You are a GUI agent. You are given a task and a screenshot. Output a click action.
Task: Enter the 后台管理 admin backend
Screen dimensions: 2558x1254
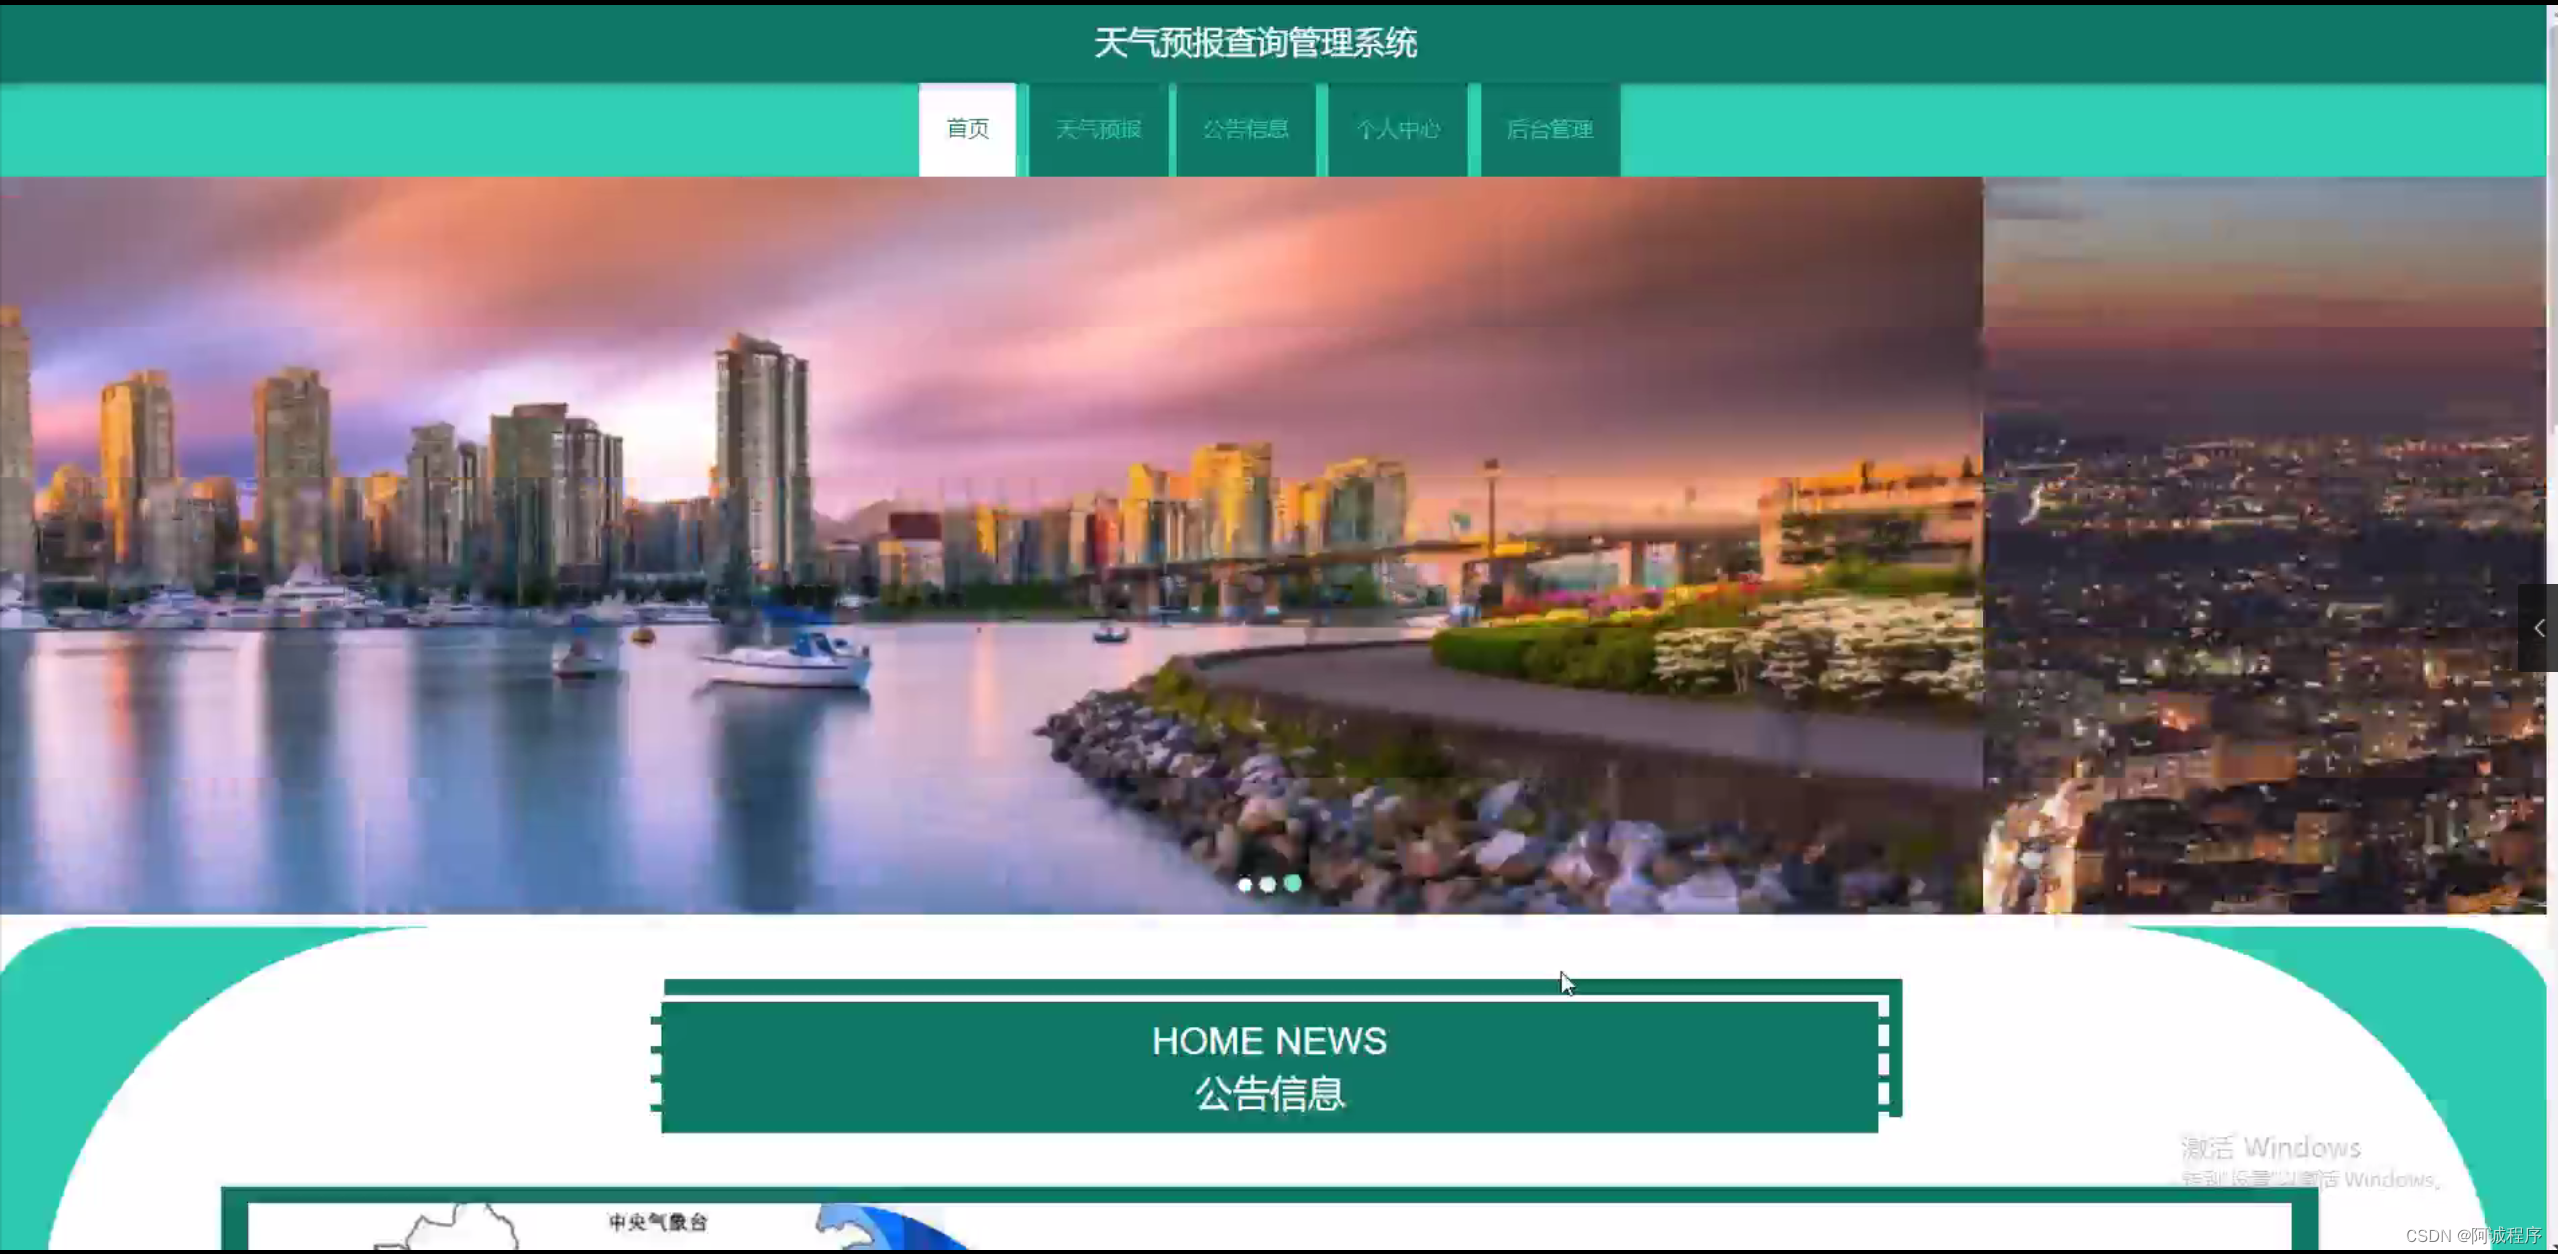pos(1549,129)
